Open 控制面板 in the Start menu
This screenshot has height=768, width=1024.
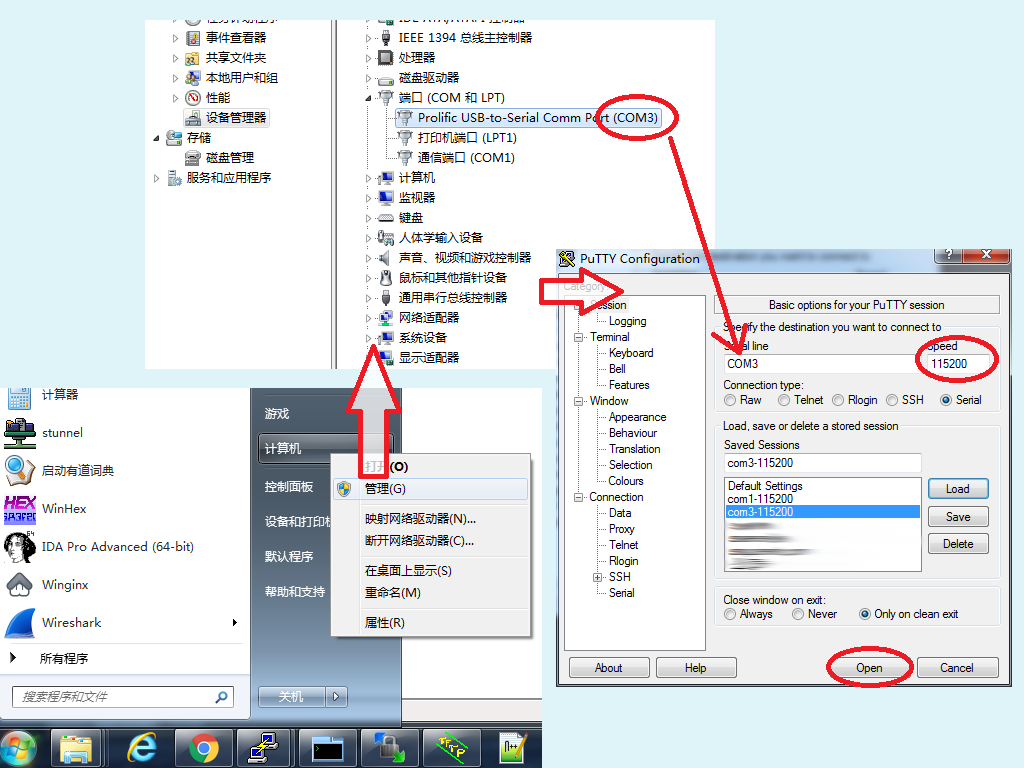pyautogui.click(x=289, y=487)
